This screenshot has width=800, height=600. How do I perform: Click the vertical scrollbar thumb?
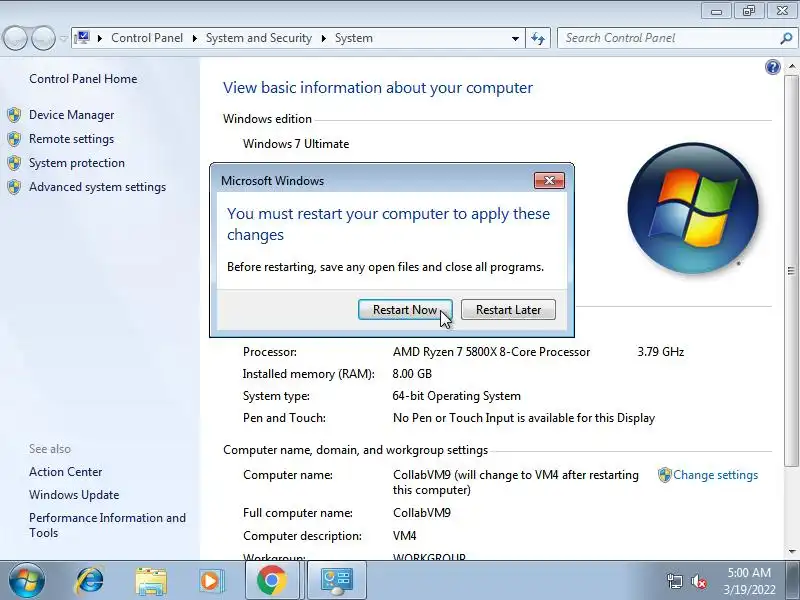click(791, 271)
